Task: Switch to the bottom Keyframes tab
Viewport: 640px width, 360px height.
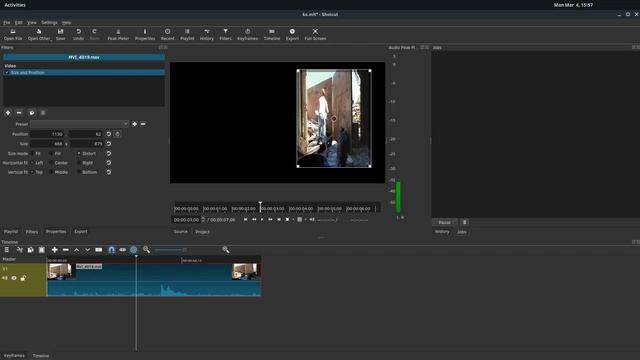Action: click(x=14, y=356)
